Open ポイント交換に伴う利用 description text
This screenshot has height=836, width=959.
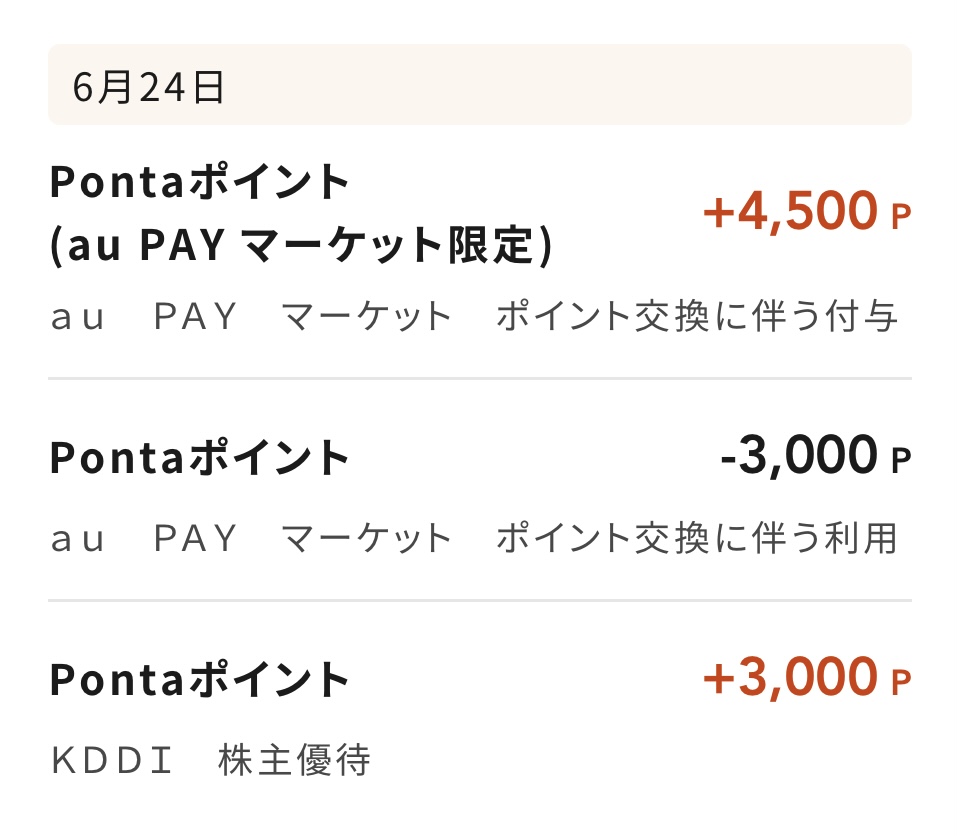pyautogui.click(x=697, y=538)
